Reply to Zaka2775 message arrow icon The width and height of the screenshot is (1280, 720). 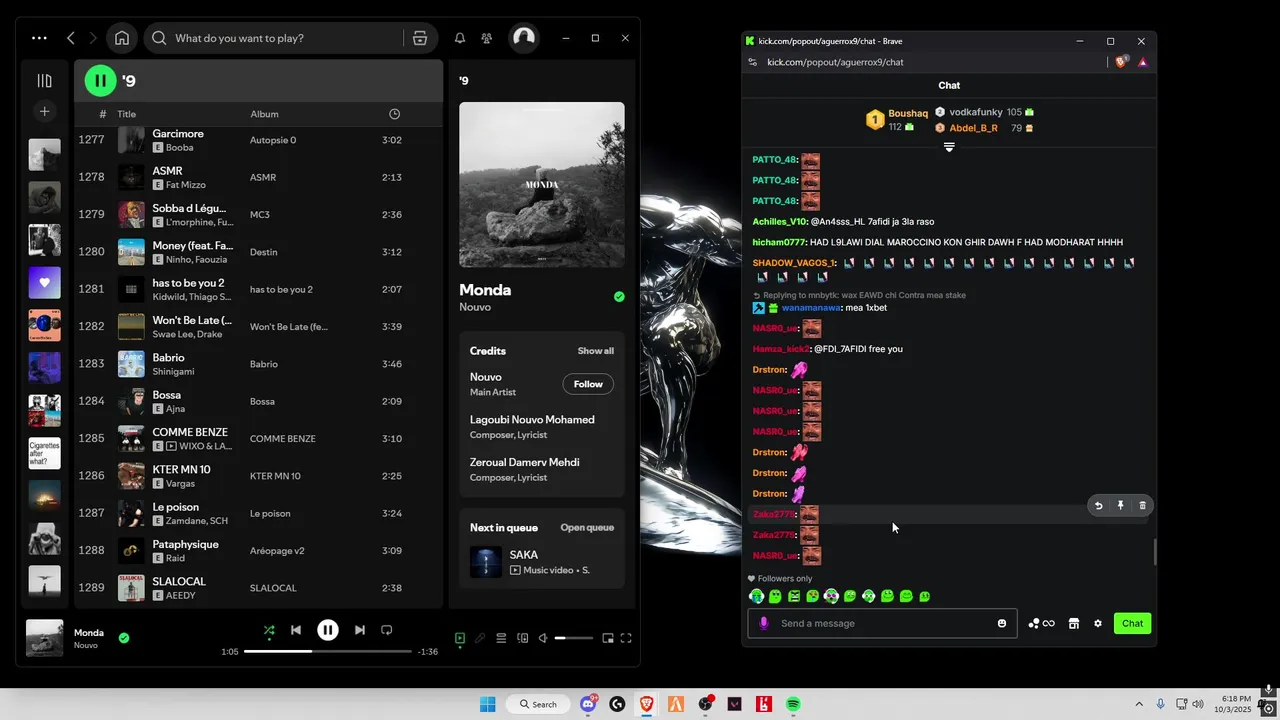click(x=1098, y=506)
